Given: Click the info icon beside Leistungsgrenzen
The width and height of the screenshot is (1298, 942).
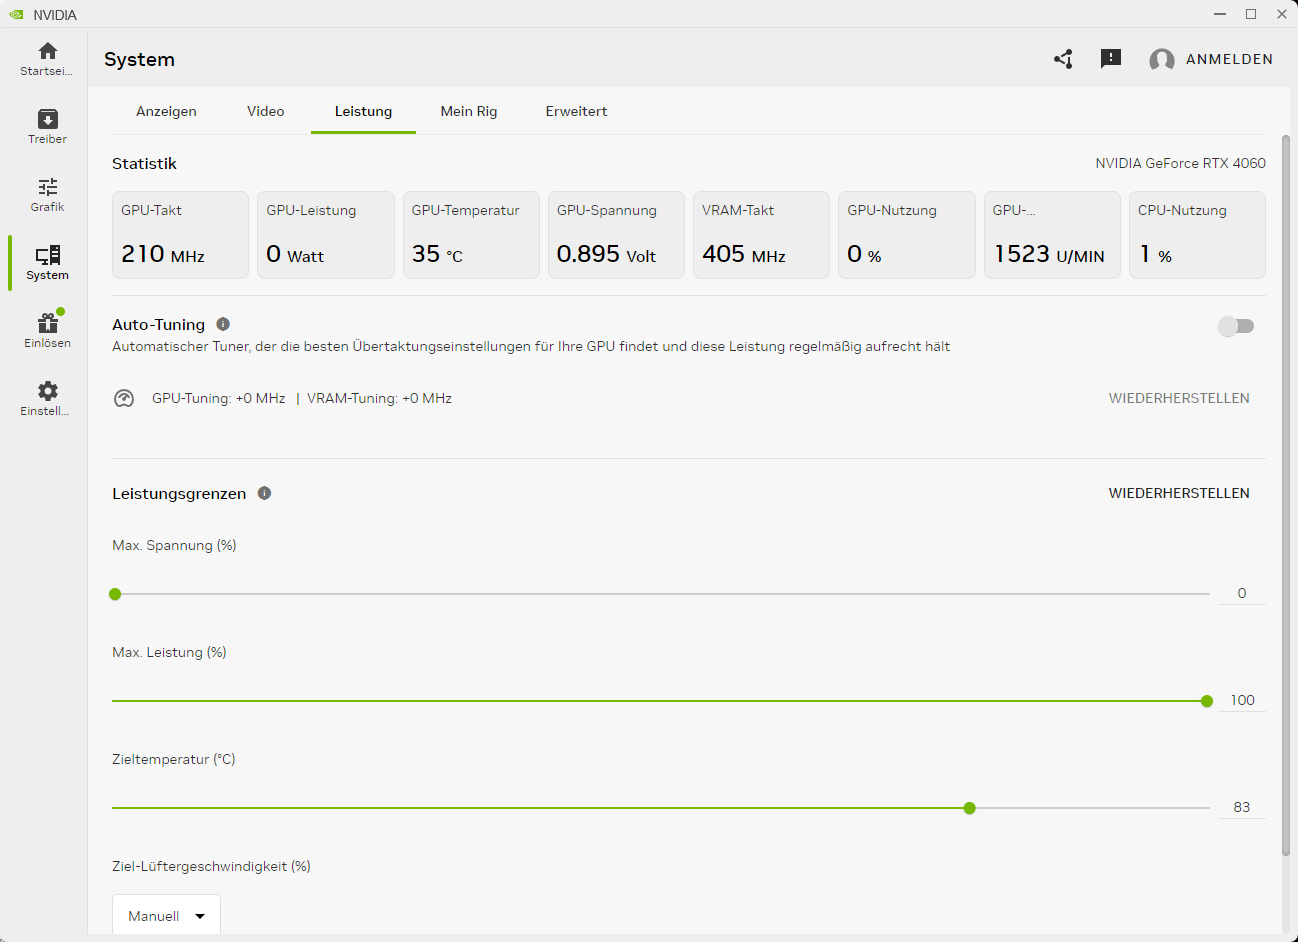Looking at the screenshot, I should point(264,493).
